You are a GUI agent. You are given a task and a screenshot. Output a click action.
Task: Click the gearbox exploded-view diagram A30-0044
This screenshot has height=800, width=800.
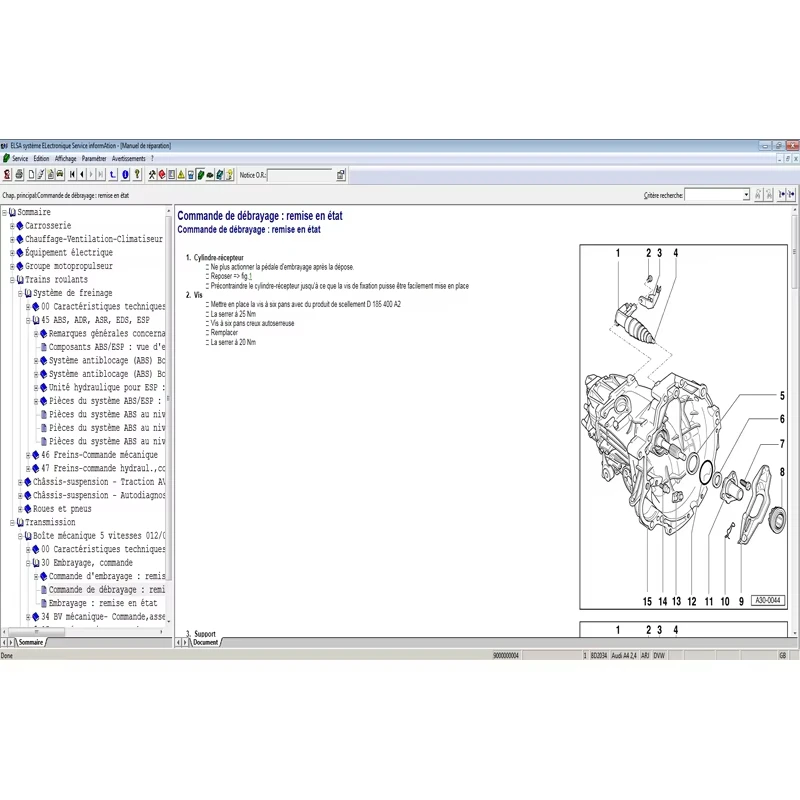point(684,427)
